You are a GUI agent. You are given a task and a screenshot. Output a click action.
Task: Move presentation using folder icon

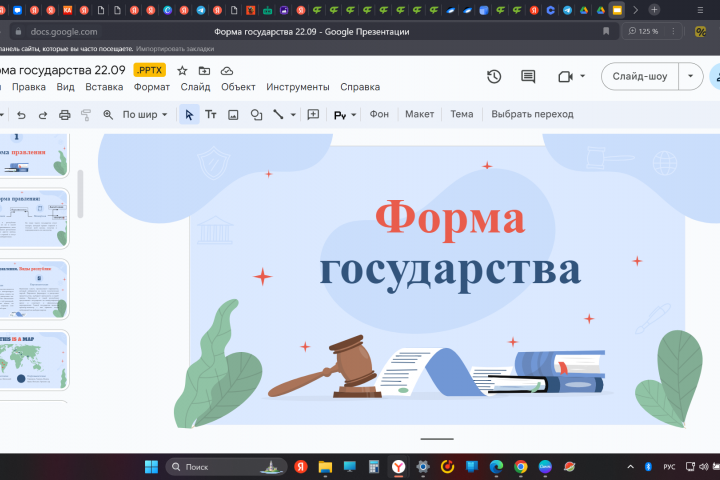(204, 71)
